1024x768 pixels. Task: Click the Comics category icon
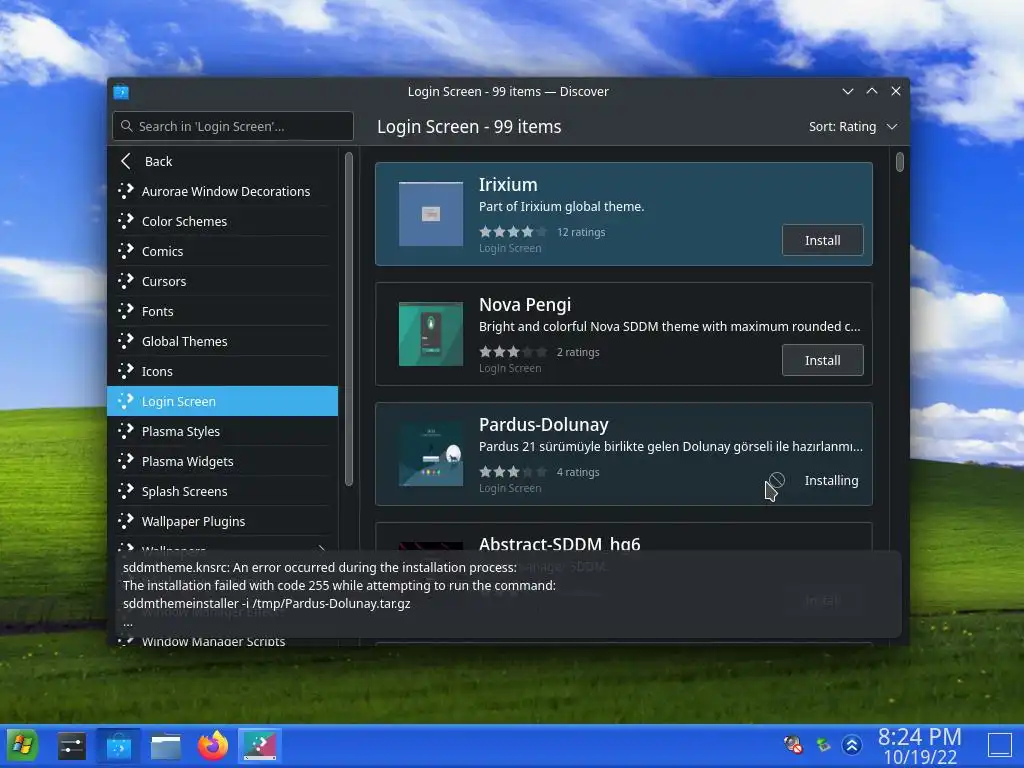125,251
